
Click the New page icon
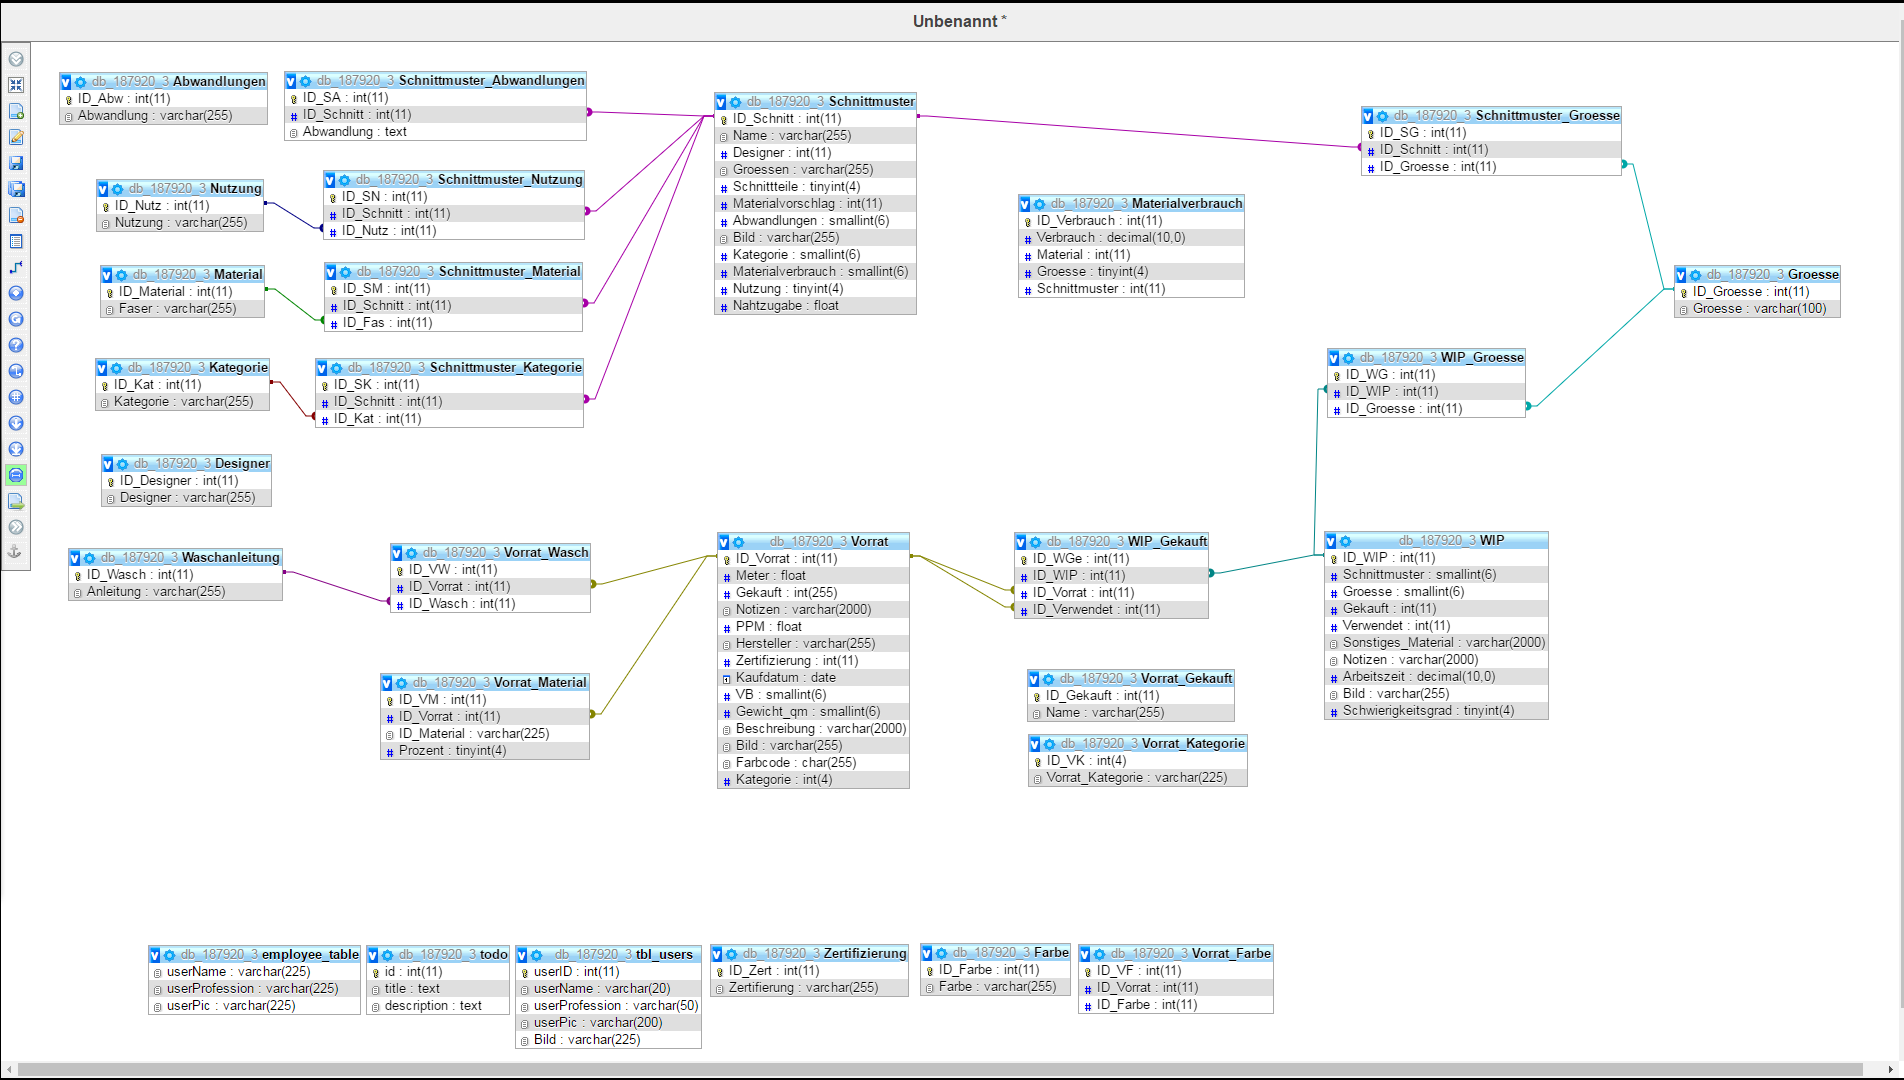(x=16, y=111)
